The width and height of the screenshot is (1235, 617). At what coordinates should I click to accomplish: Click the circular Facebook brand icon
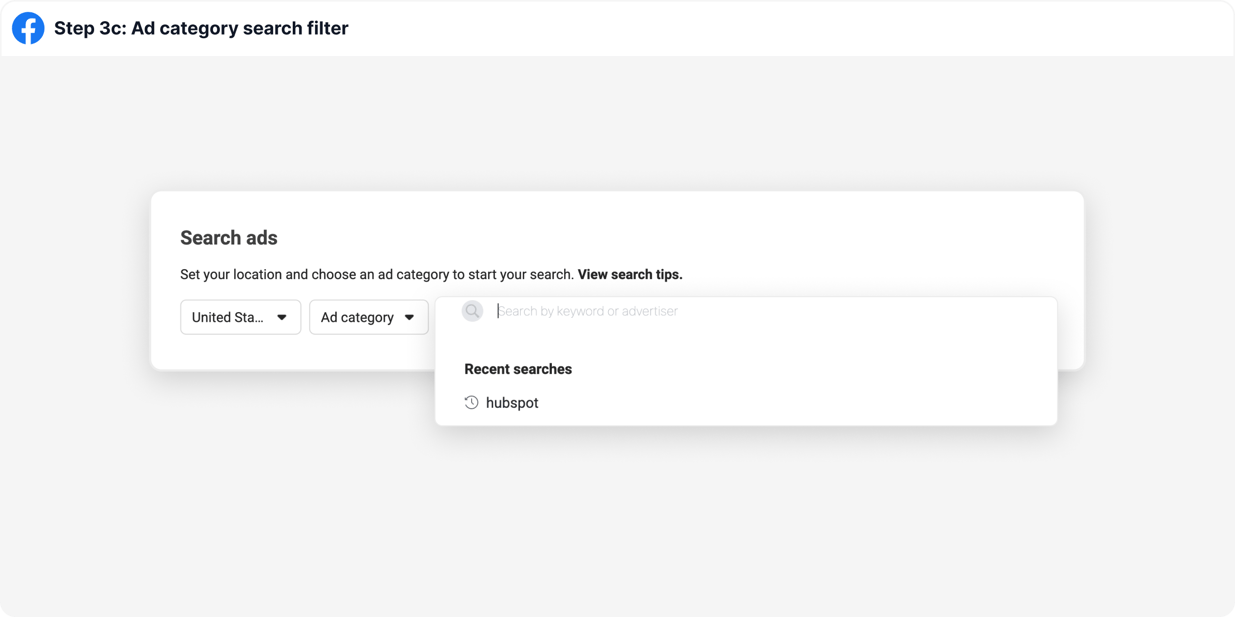click(x=28, y=28)
